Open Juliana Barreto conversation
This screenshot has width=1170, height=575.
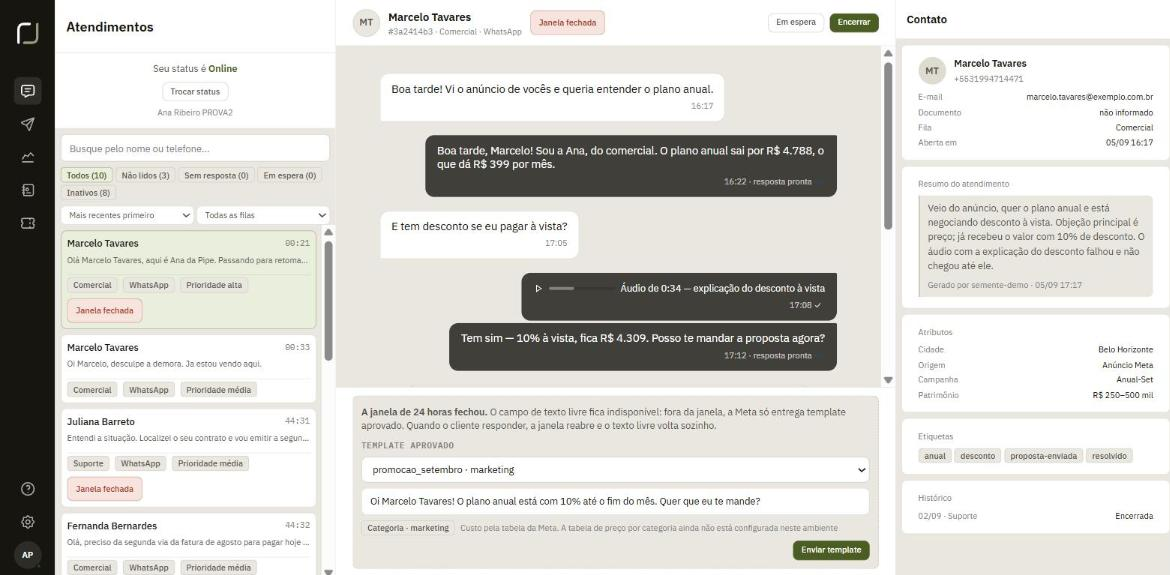(188, 457)
